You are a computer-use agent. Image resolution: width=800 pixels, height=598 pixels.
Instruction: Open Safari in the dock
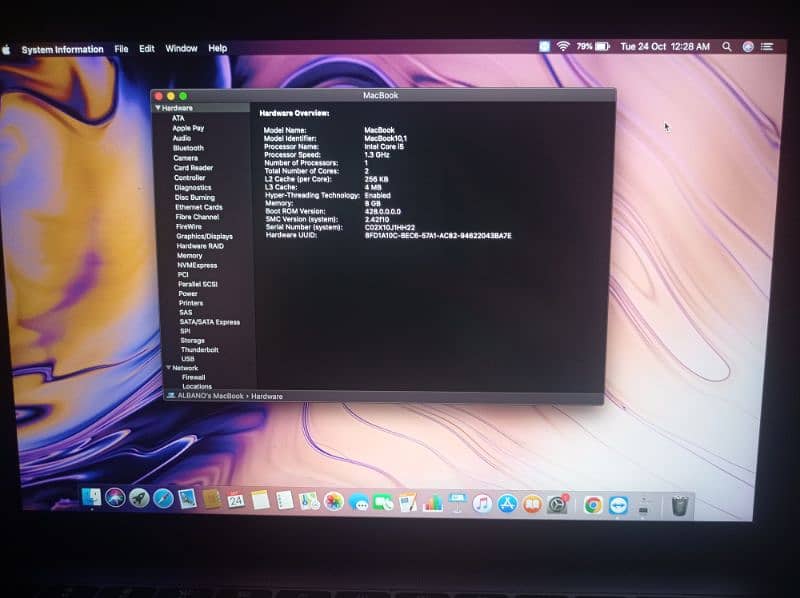coord(163,498)
